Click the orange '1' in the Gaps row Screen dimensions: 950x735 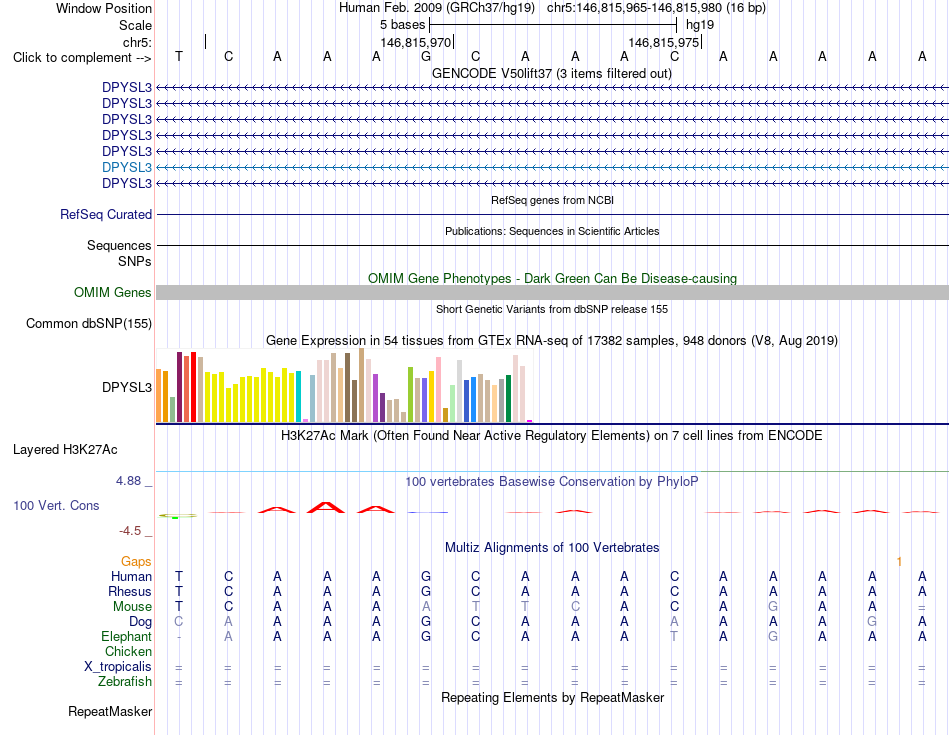899,562
